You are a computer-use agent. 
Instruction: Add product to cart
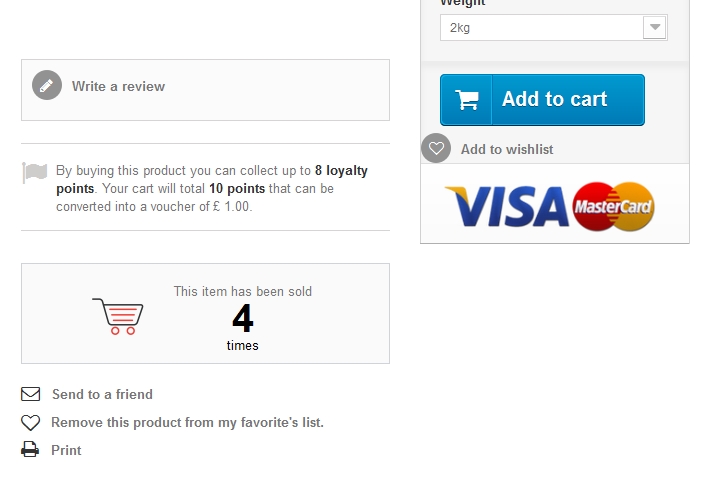(542, 100)
